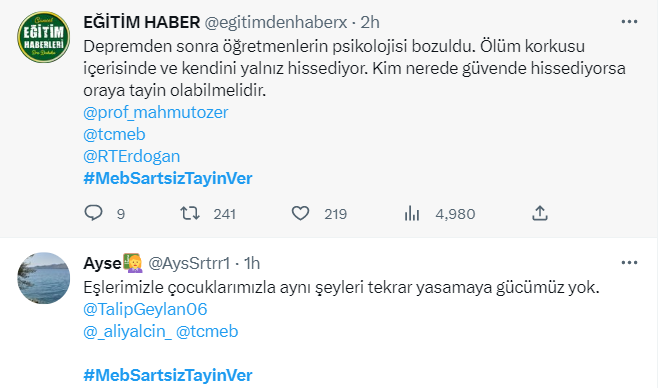Image resolution: width=660 pixels, height=388 pixels.
Task: Open more options on Ayse's reply
Action: [629, 263]
